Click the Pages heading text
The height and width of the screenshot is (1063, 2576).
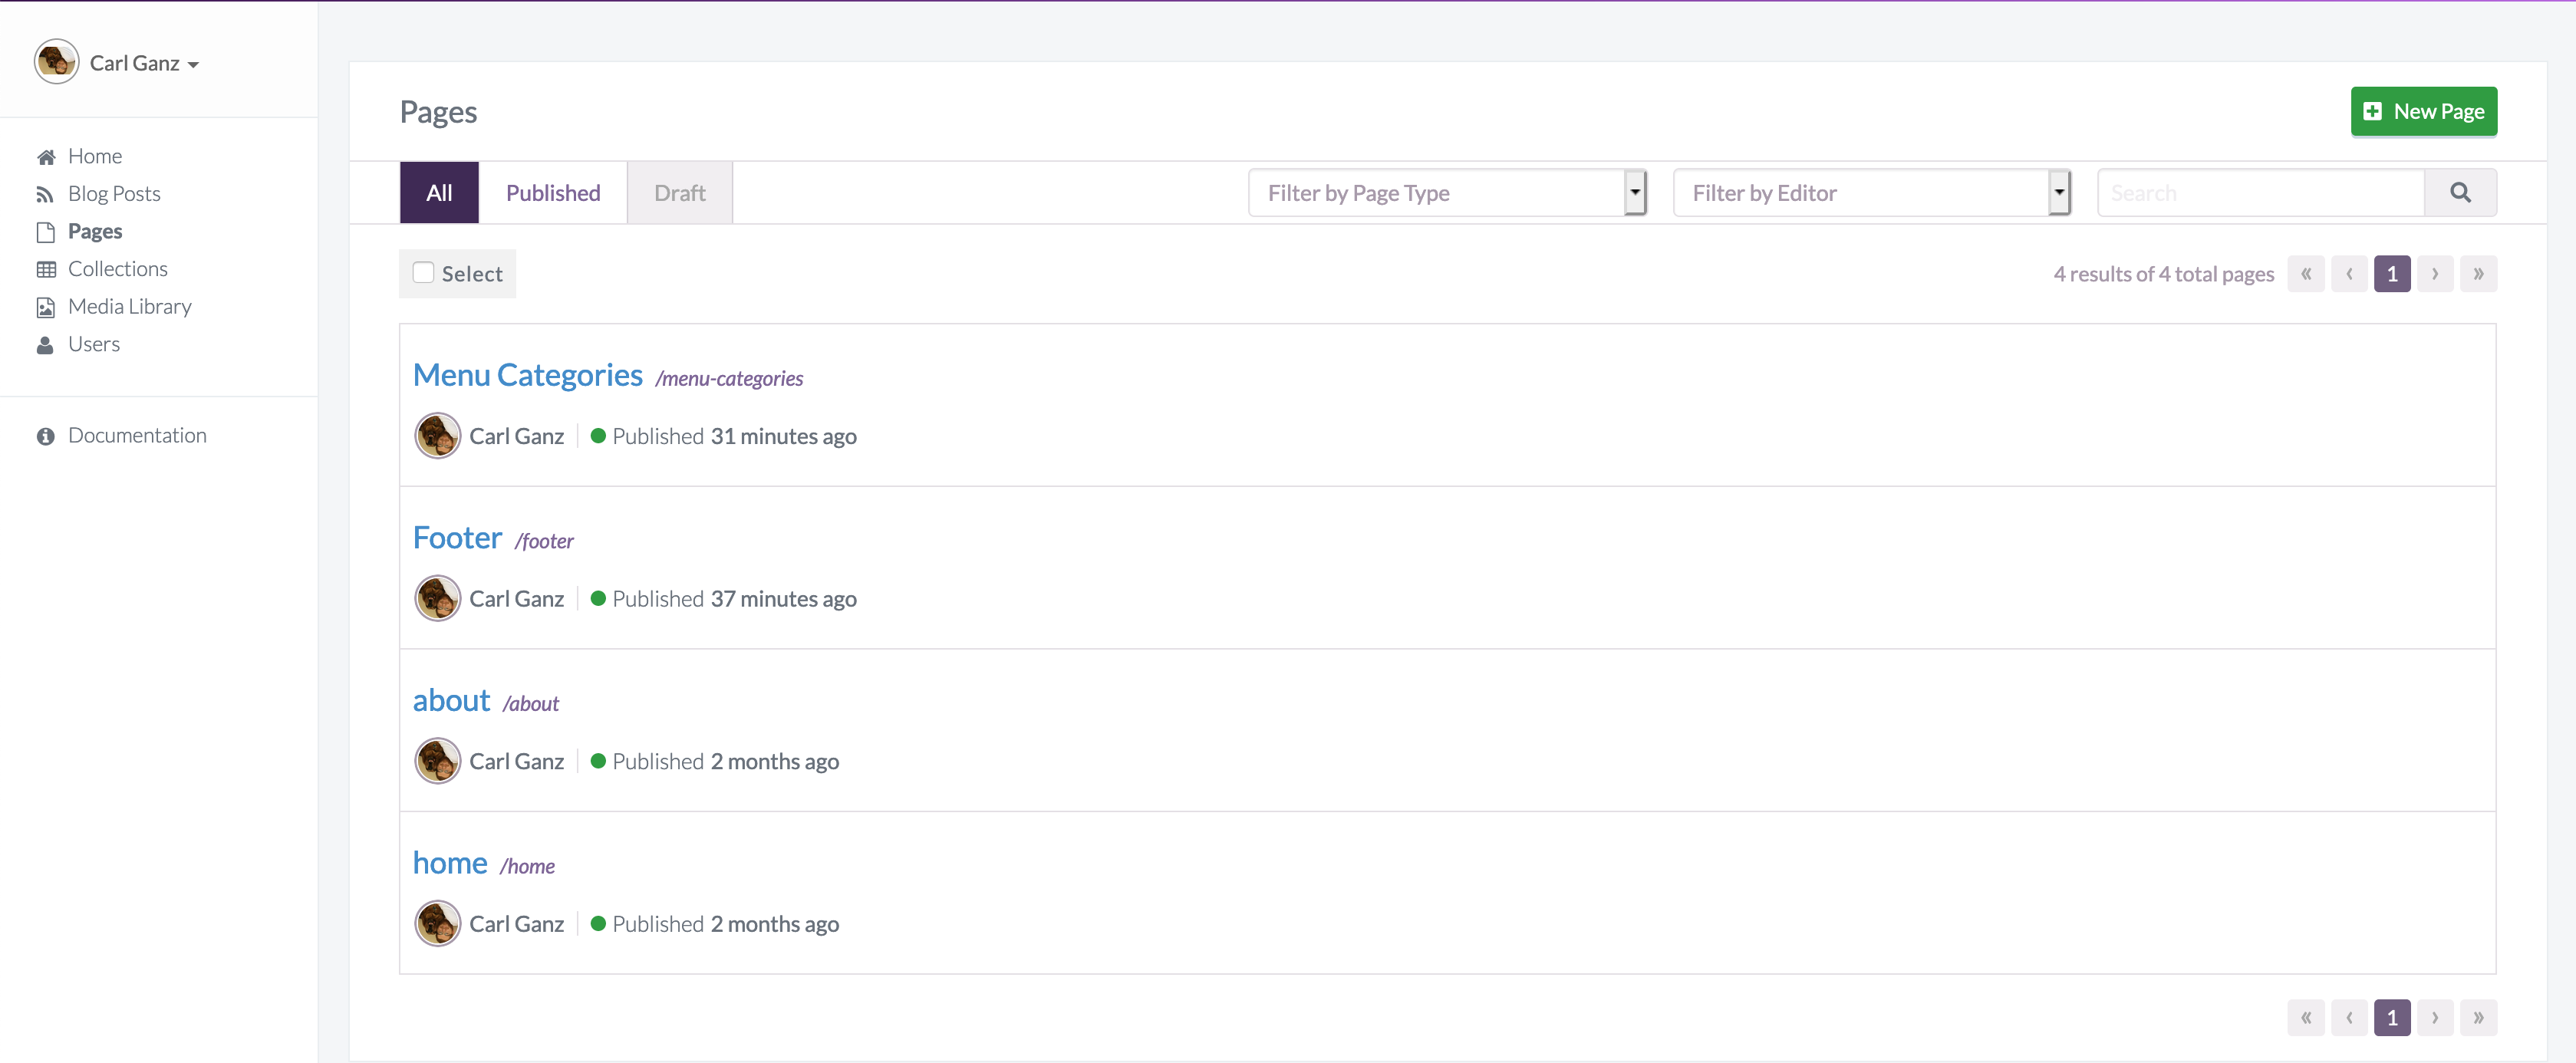point(438,113)
